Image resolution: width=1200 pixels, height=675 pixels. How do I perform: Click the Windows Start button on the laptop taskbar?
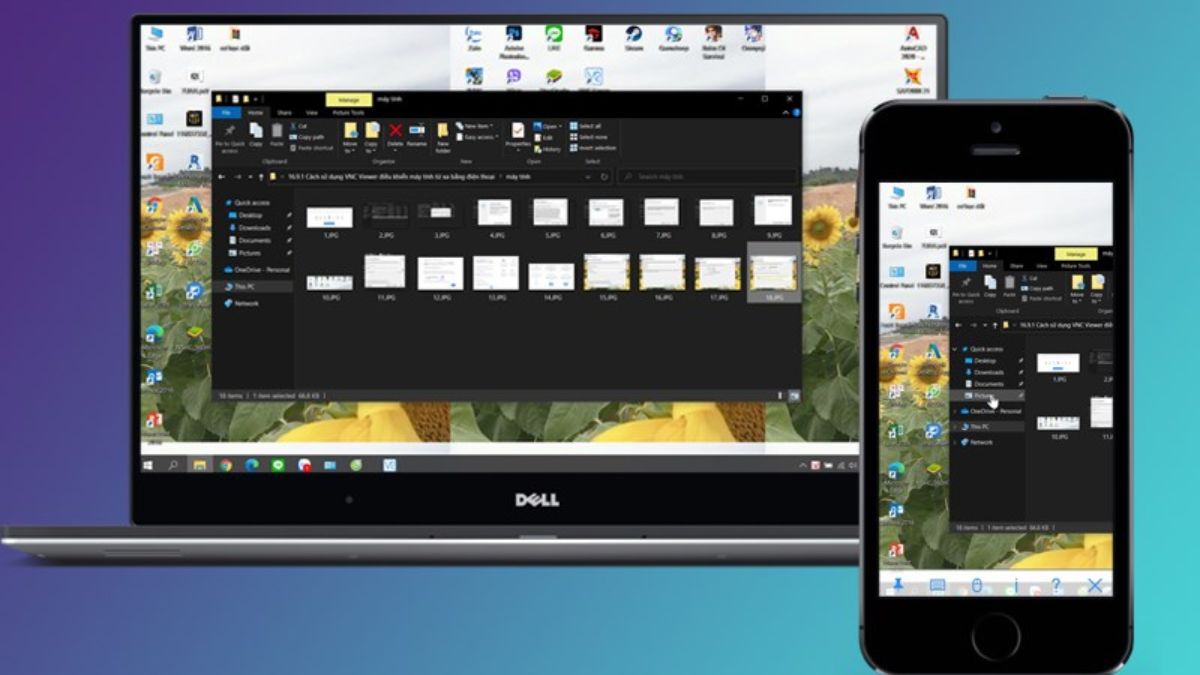(x=147, y=465)
